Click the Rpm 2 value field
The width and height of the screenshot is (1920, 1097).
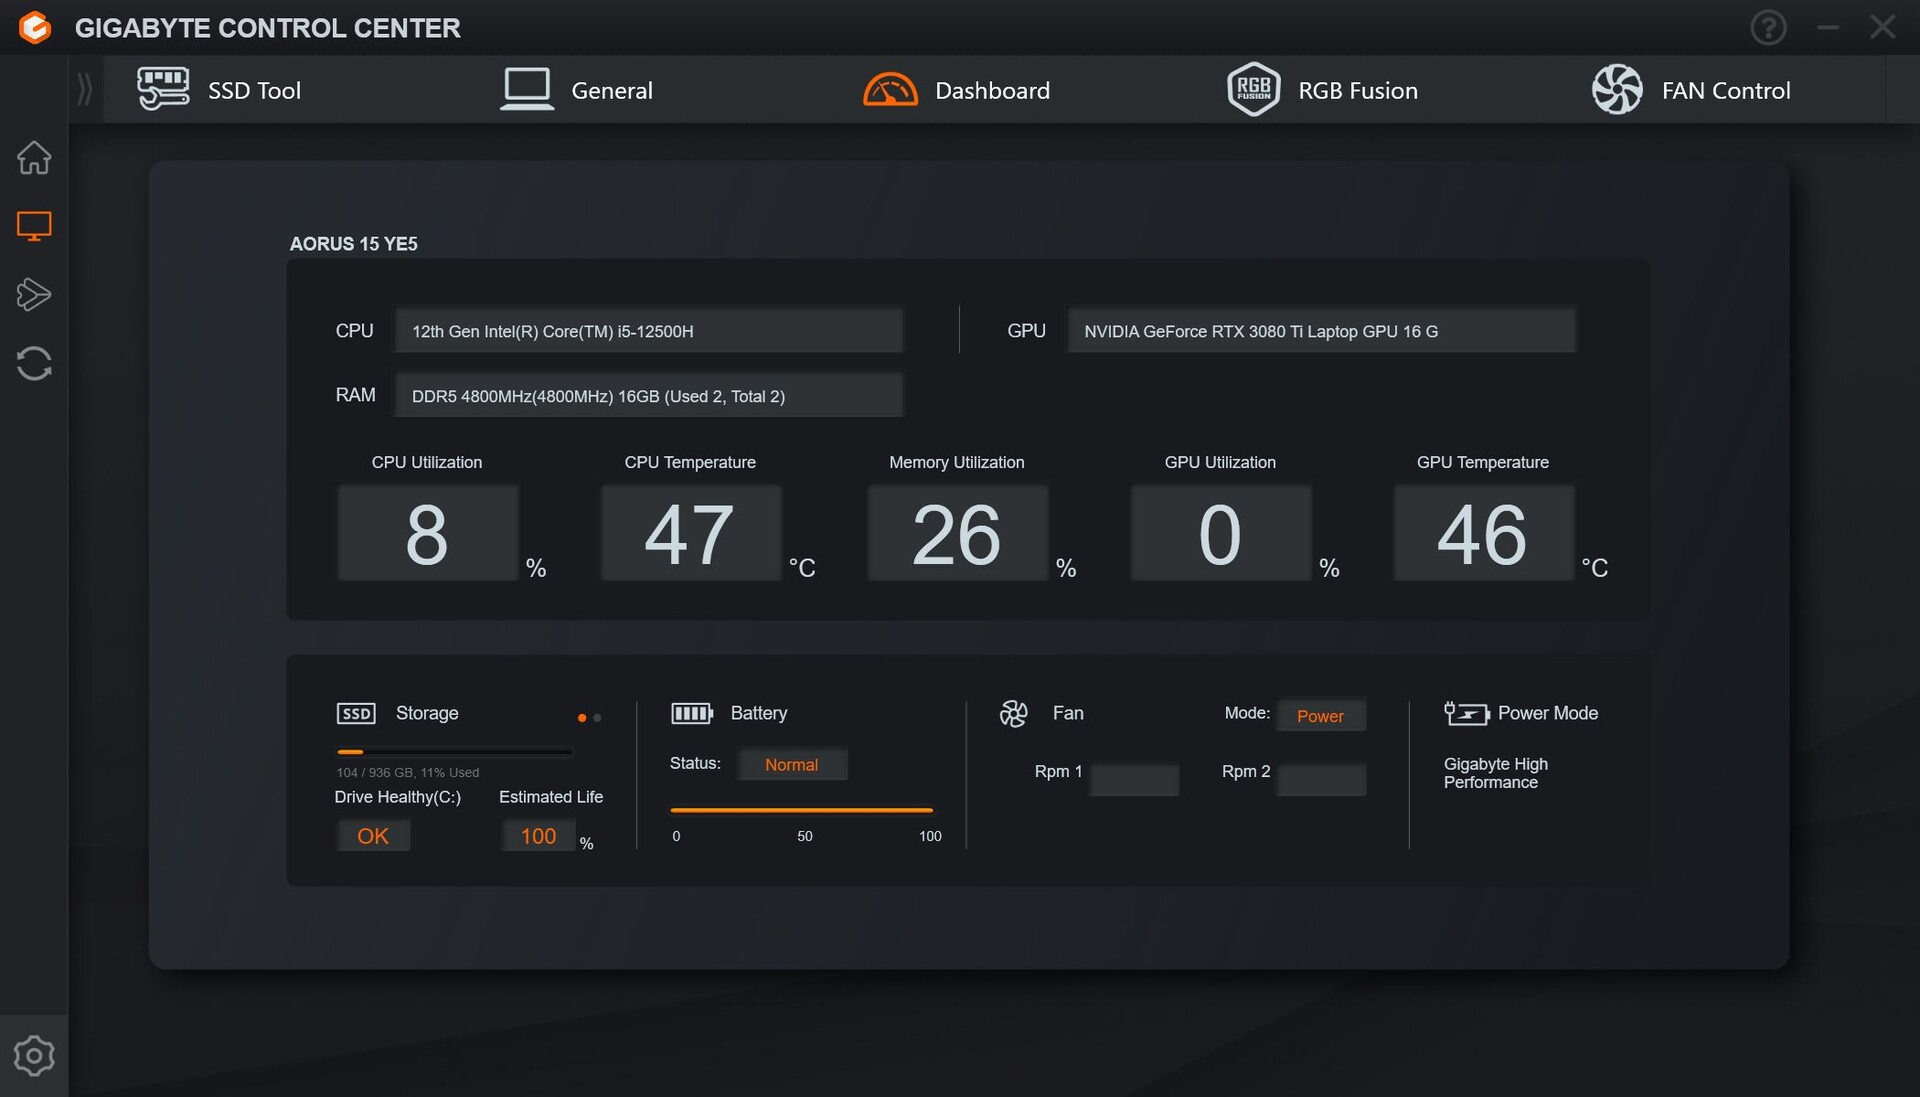pyautogui.click(x=1321, y=779)
